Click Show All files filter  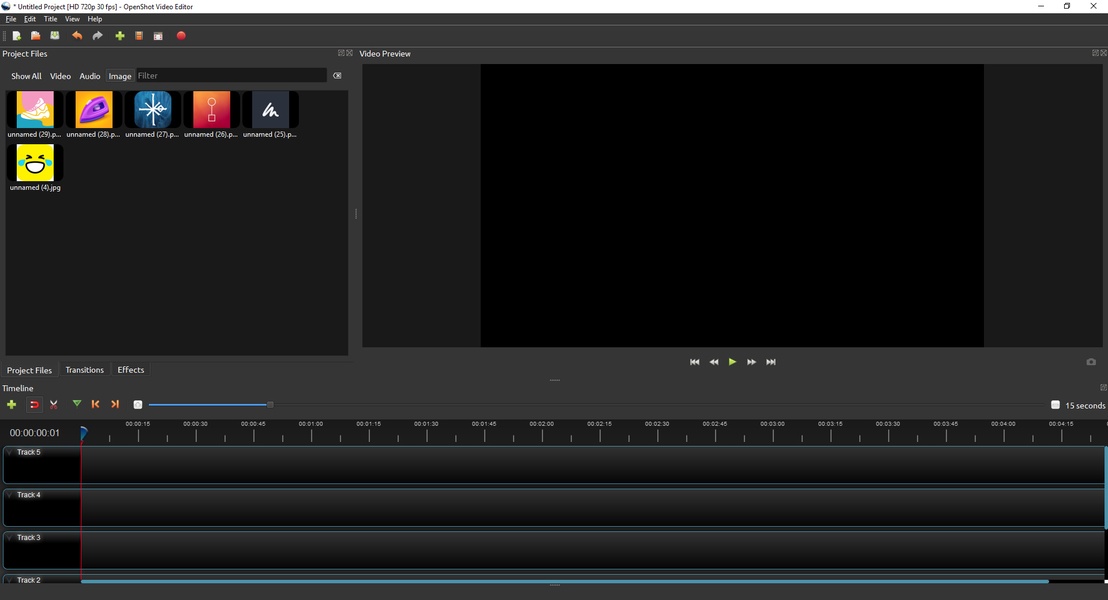[x=27, y=76]
